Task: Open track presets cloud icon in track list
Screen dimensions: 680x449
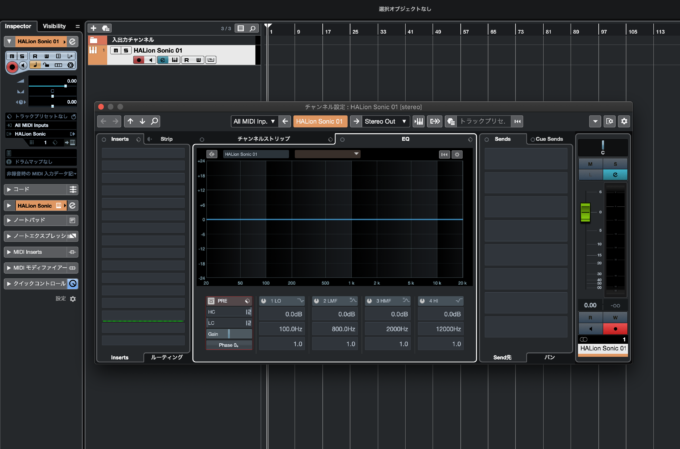Action: point(105,28)
